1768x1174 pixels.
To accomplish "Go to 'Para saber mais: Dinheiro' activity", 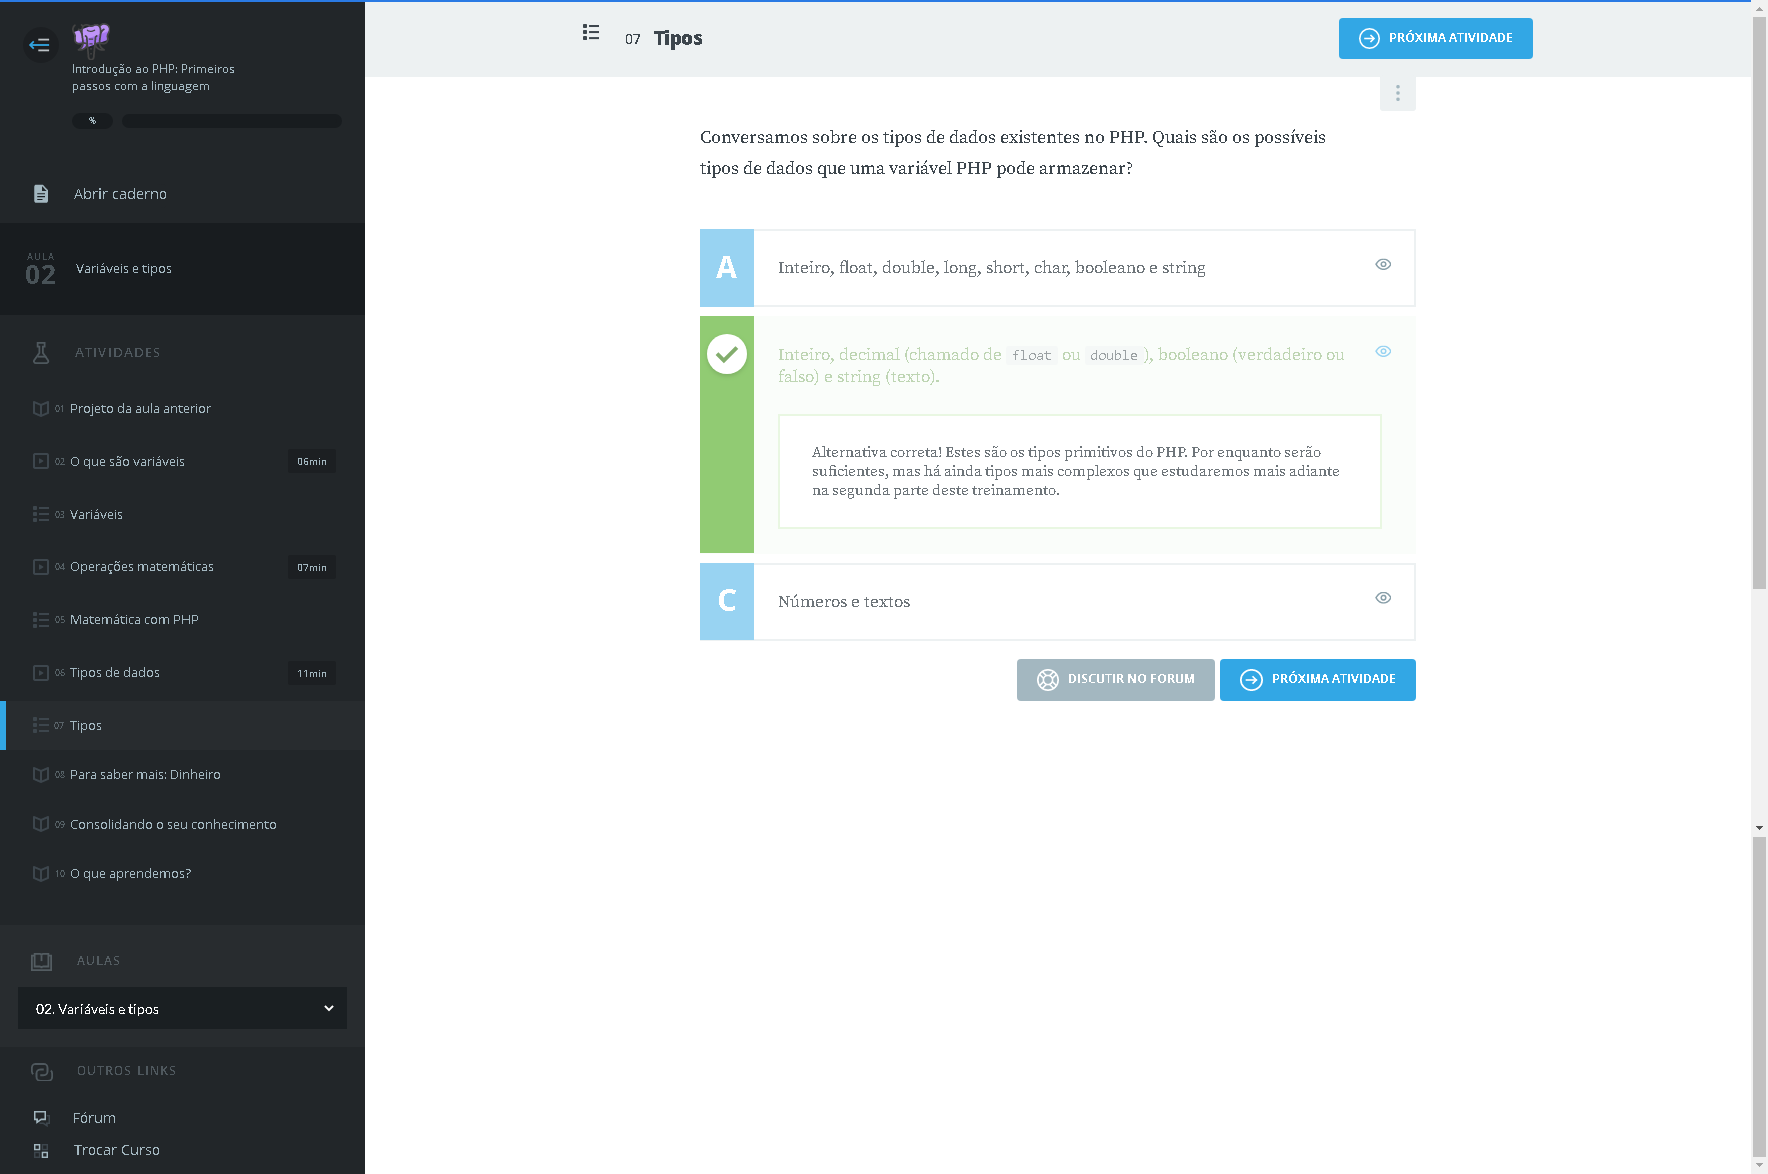I will pyautogui.click(x=145, y=775).
